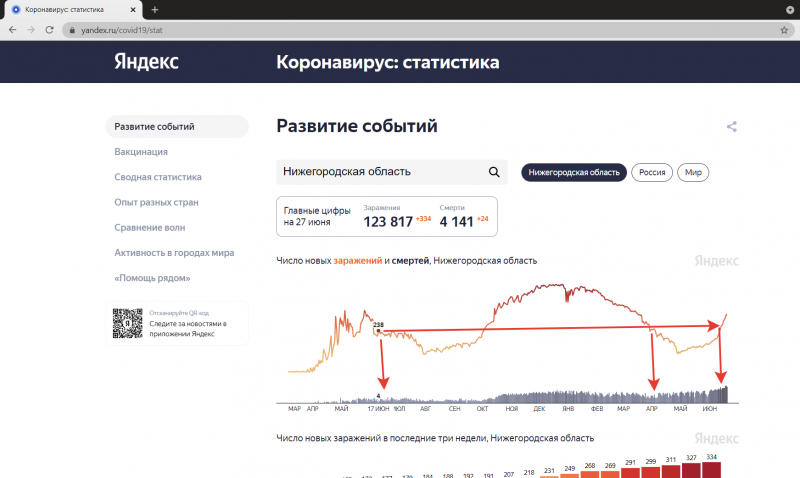800x478 pixels.
Task: Open Активность в городах мира
Action: coord(174,253)
